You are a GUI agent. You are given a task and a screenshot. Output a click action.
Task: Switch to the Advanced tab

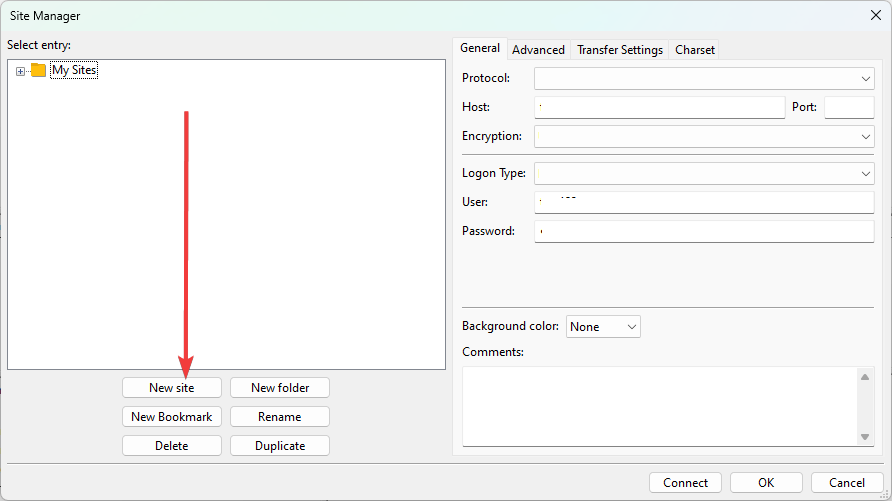[x=538, y=49]
